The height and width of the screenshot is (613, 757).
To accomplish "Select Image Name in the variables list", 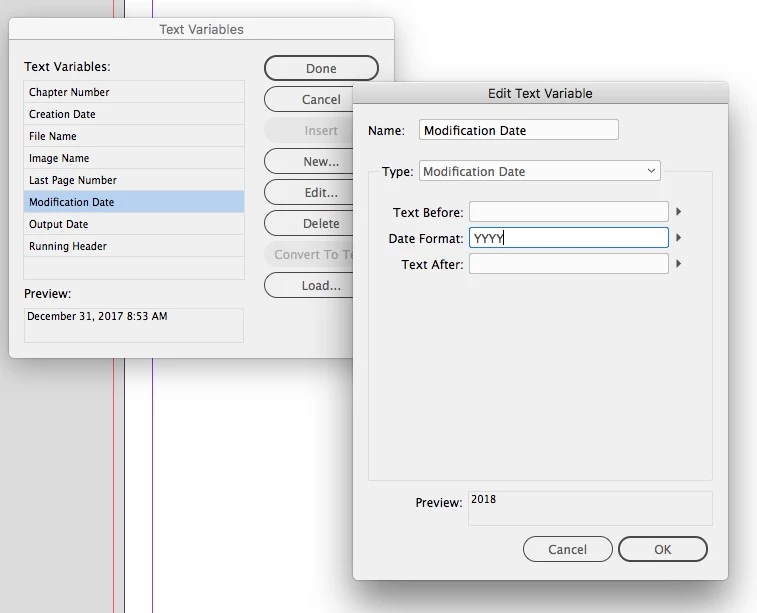I will pyautogui.click(x=134, y=158).
